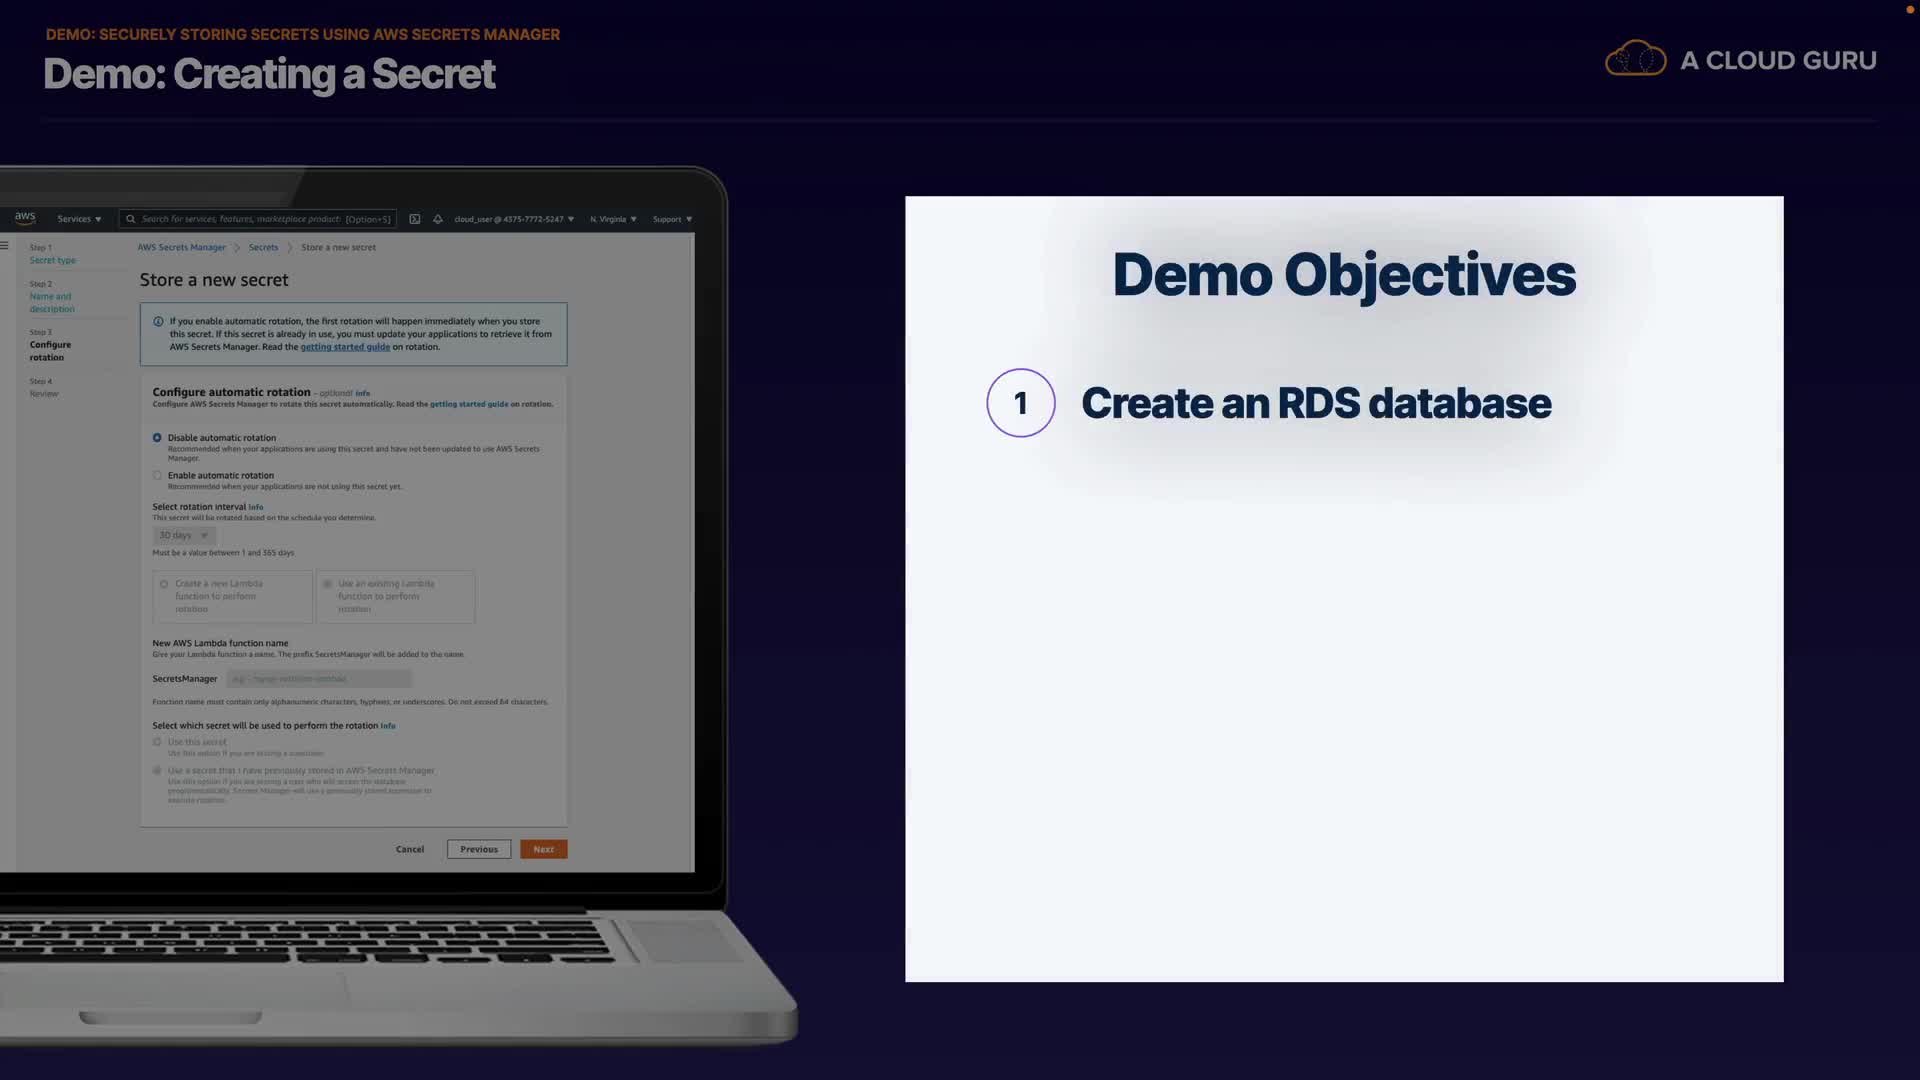Image resolution: width=1920 pixels, height=1080 pixels.
Task: Click the AWS logo home icon
Action: [25, 217]
